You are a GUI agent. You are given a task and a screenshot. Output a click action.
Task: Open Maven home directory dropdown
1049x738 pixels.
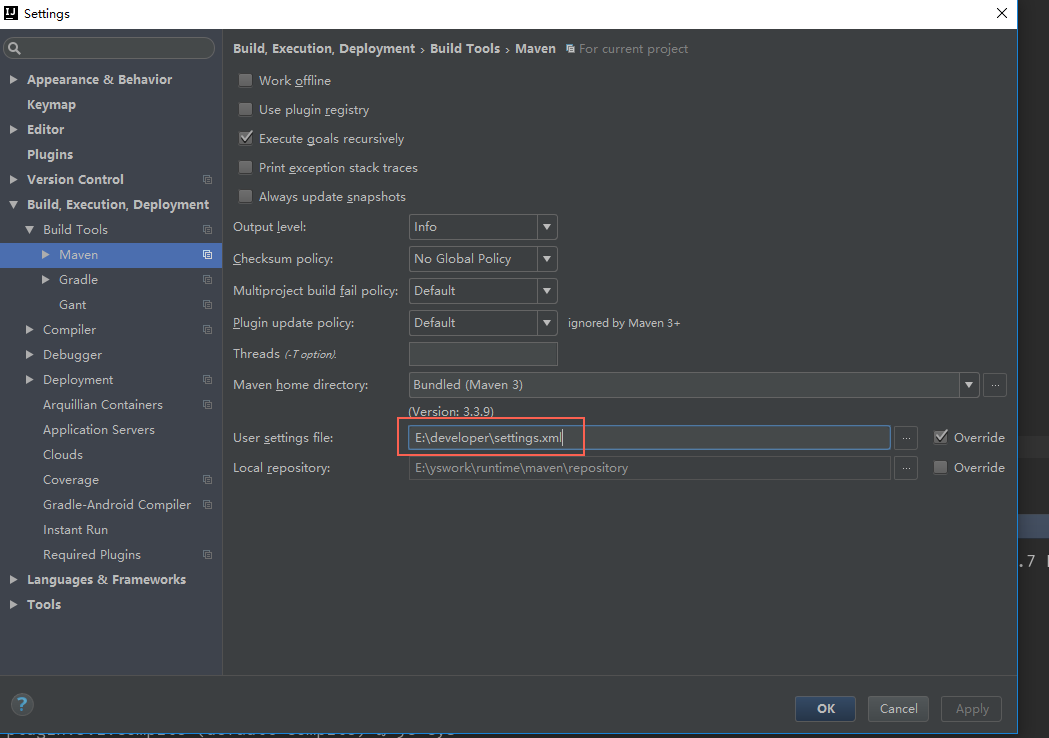tap(969, 385)
